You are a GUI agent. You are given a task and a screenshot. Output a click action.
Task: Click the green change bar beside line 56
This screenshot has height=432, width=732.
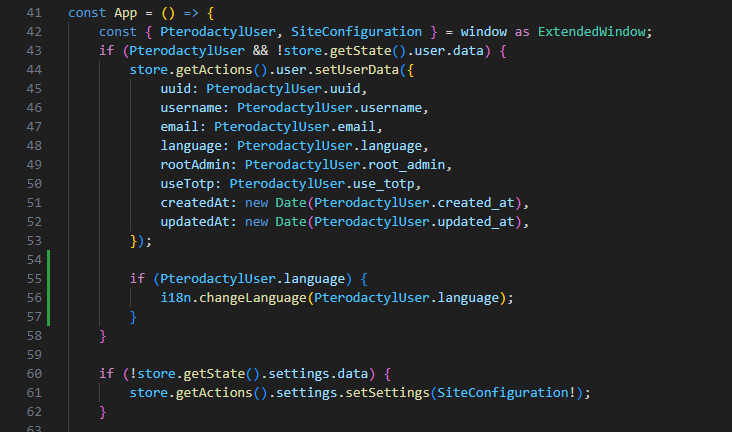48,298
